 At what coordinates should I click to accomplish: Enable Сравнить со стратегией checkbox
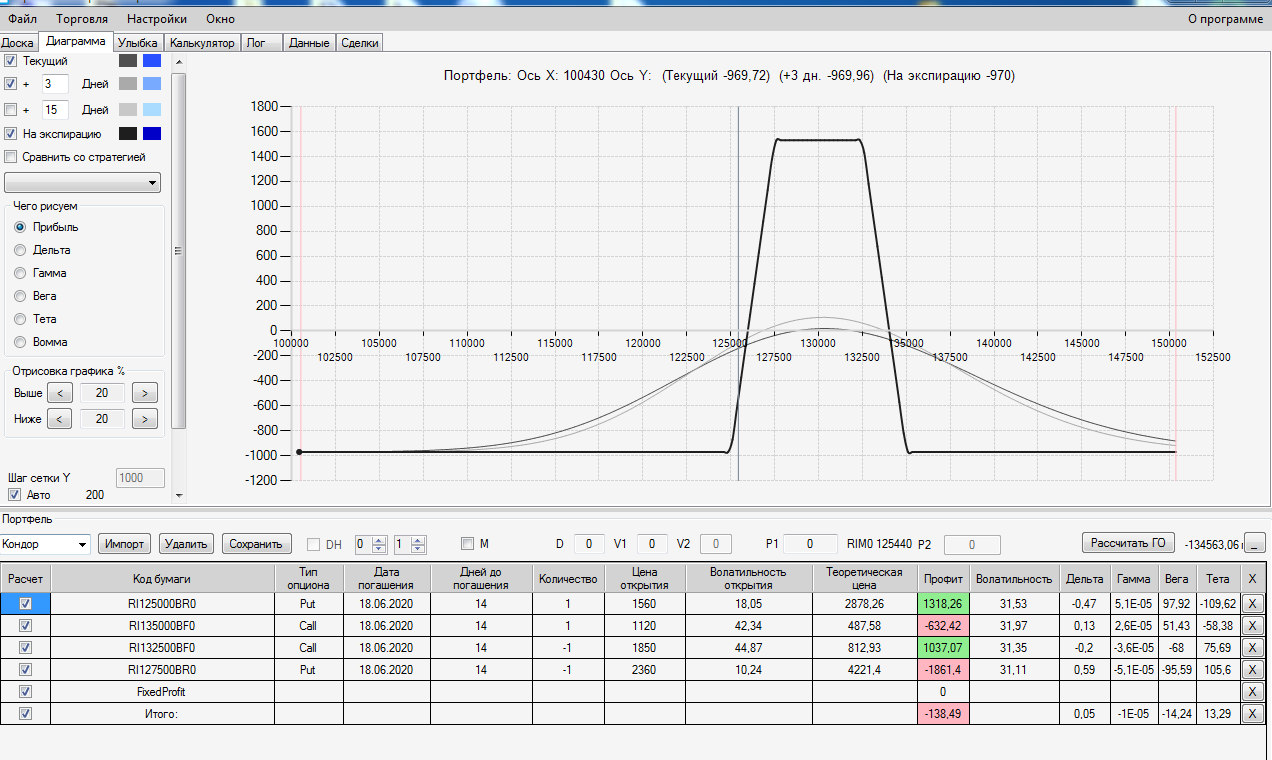point(11,157)
